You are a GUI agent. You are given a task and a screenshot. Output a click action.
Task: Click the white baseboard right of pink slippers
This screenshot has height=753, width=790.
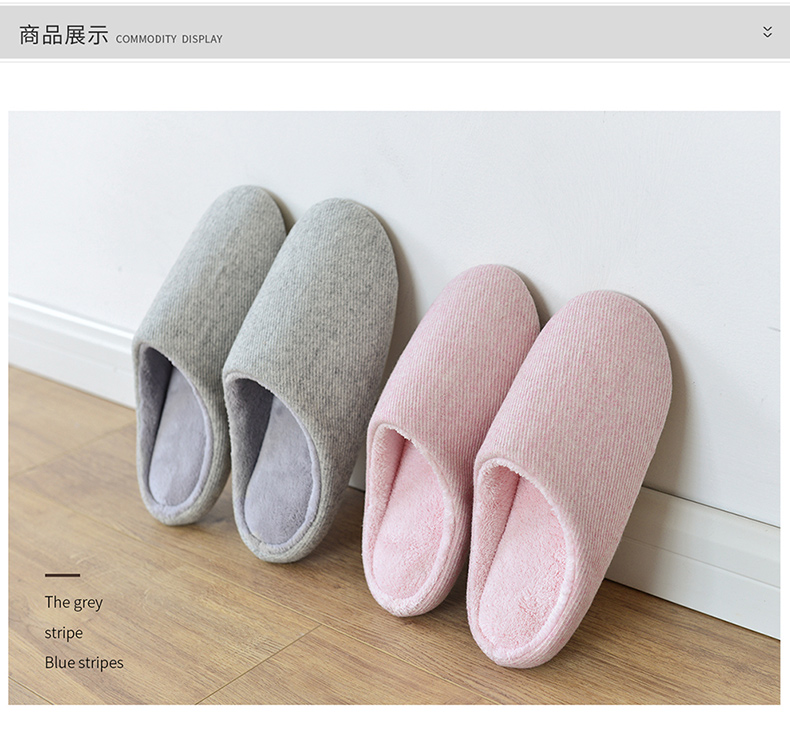click(x=720, y=560)
